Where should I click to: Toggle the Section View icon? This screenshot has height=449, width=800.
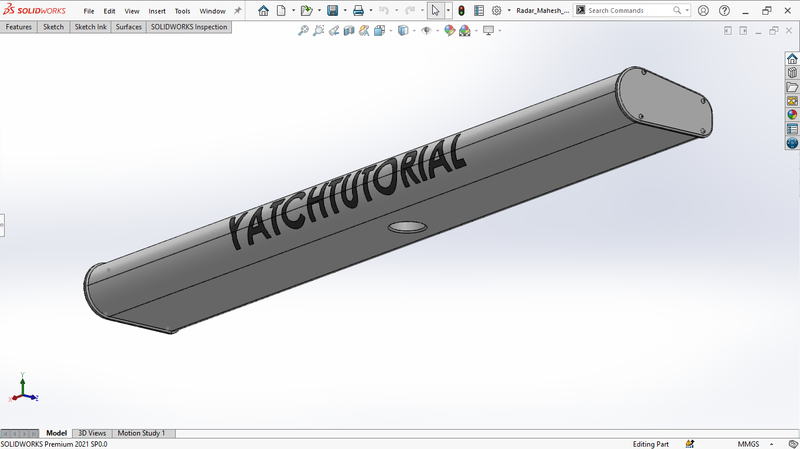349,31
